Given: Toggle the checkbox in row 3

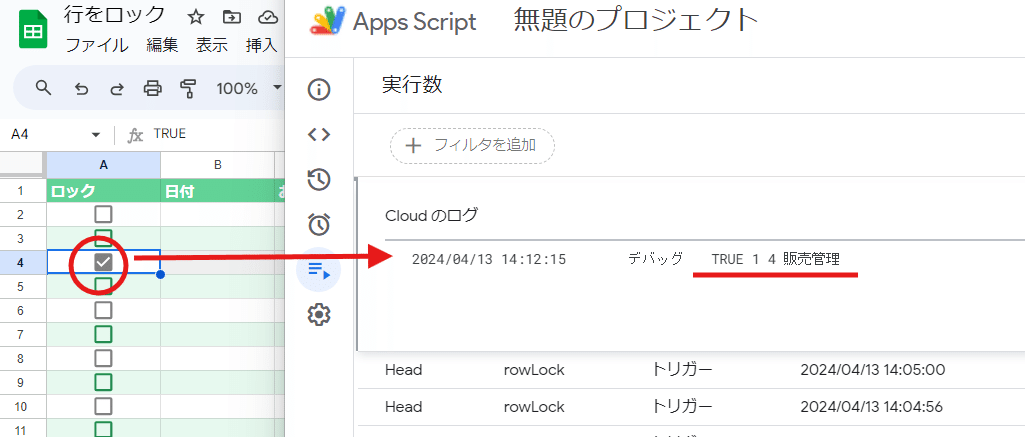Looking at the screenshot, I should pos(103,236).
